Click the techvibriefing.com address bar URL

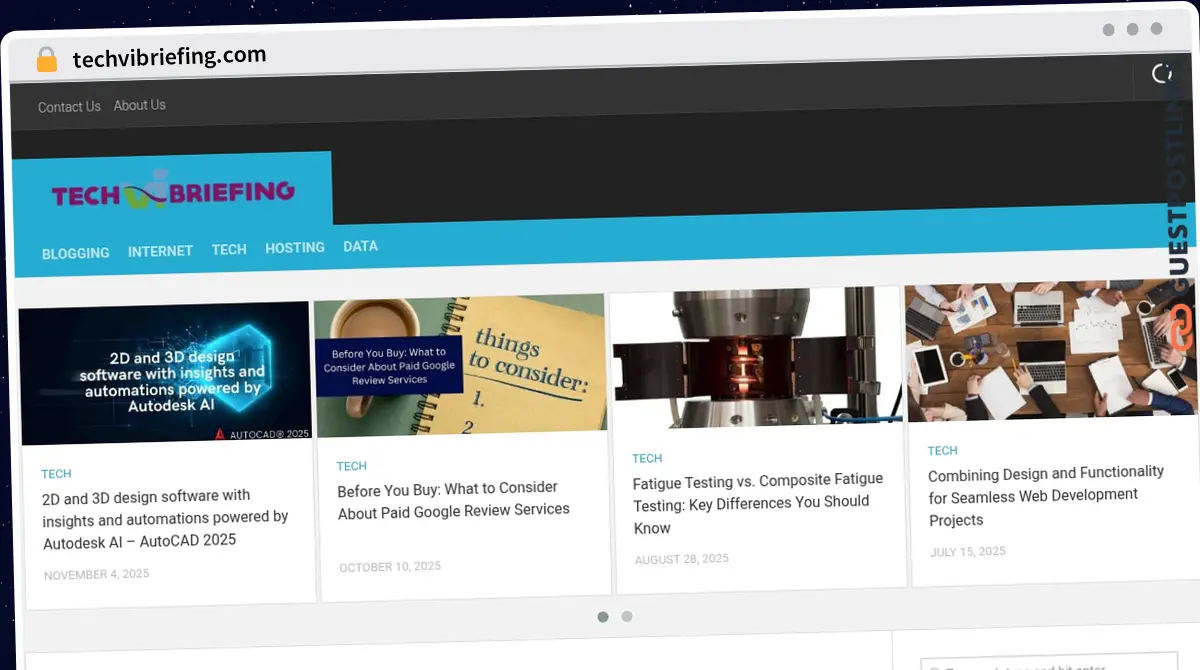169,57
